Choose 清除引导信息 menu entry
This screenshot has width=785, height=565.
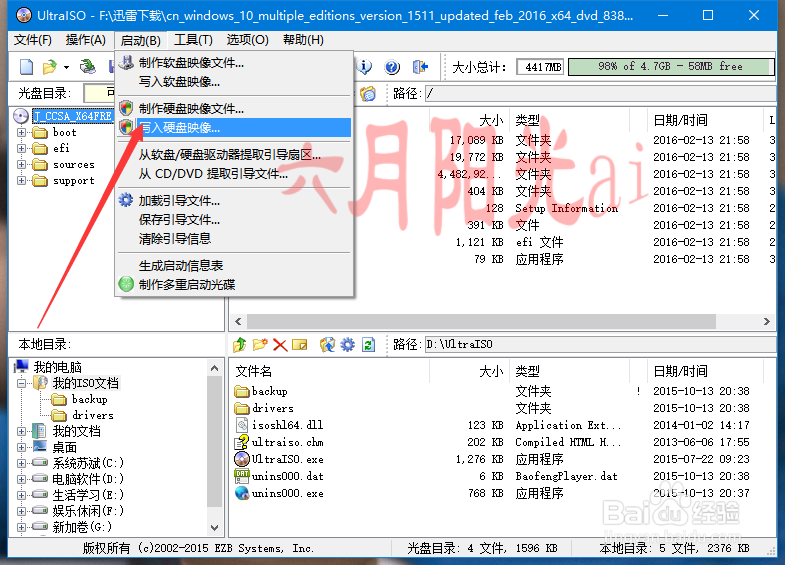(234, 239)
